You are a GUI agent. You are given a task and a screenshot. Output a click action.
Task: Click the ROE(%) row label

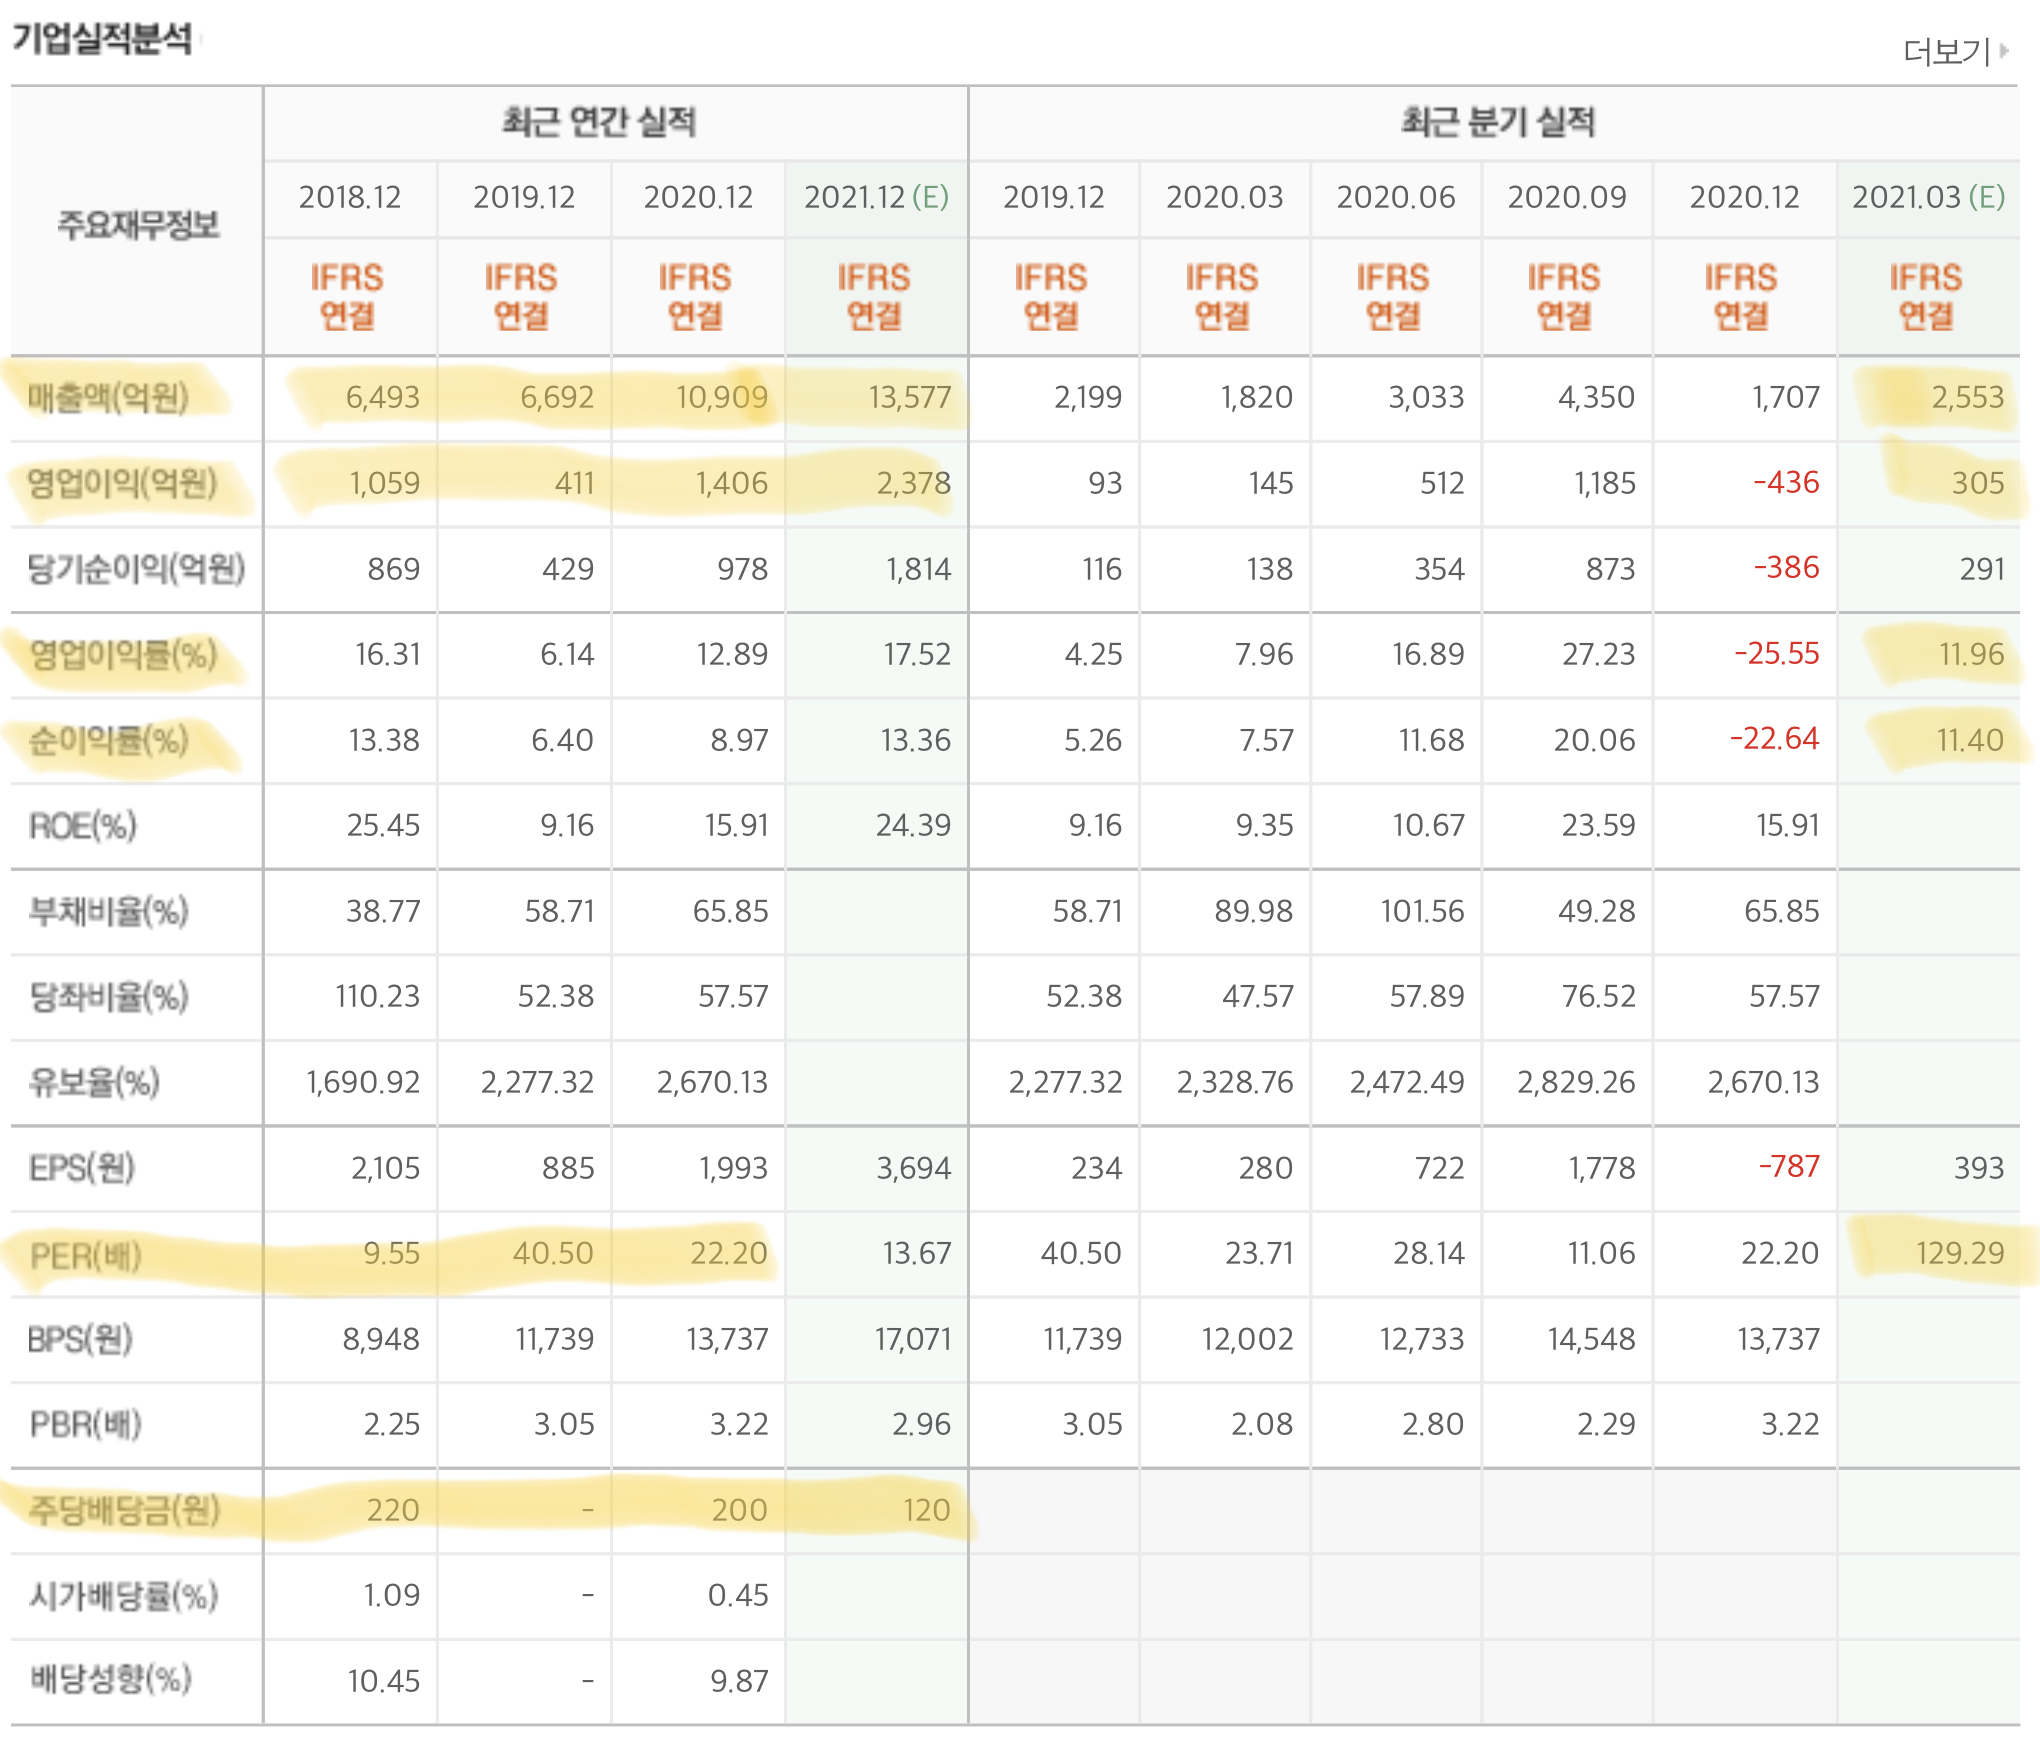click(82, 826)
